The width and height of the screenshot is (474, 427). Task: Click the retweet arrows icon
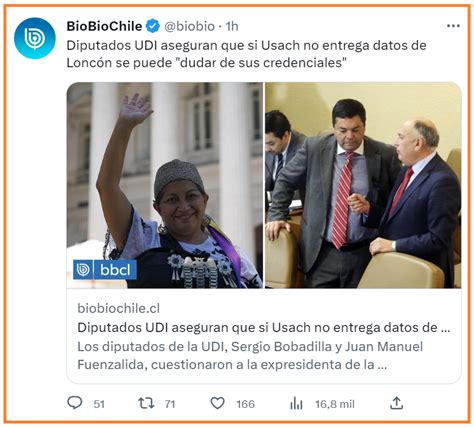[146, 403]
